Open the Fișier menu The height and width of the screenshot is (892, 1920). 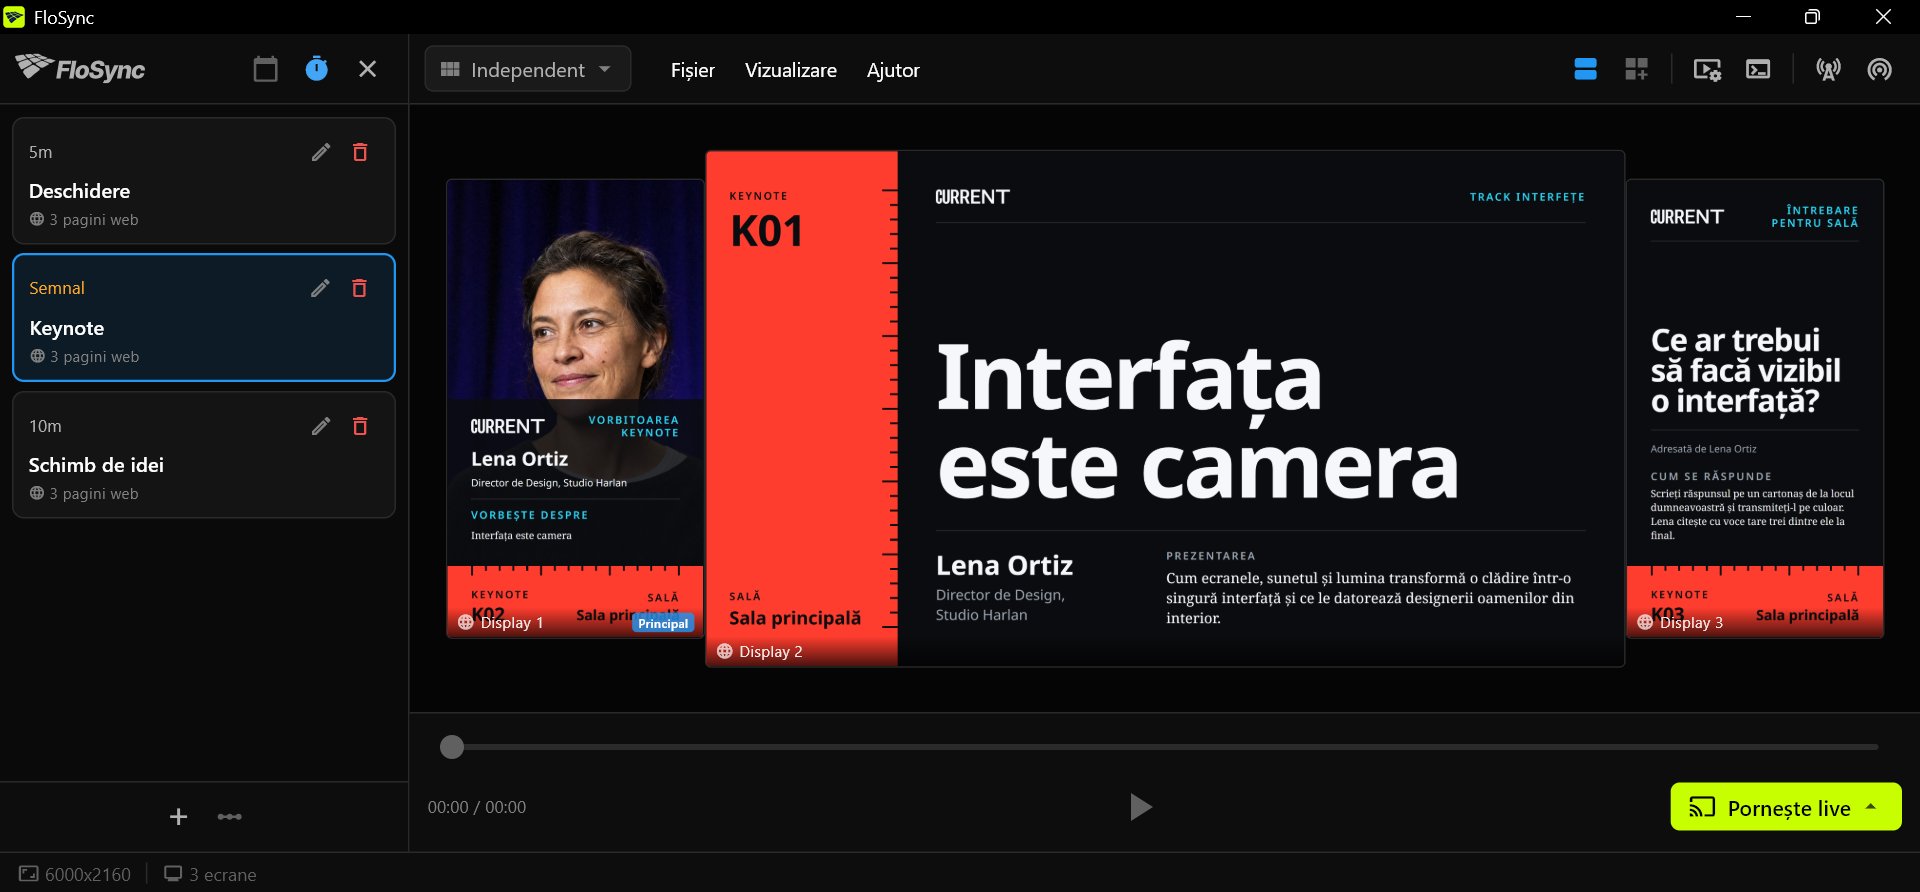click(x=692, y=70)
